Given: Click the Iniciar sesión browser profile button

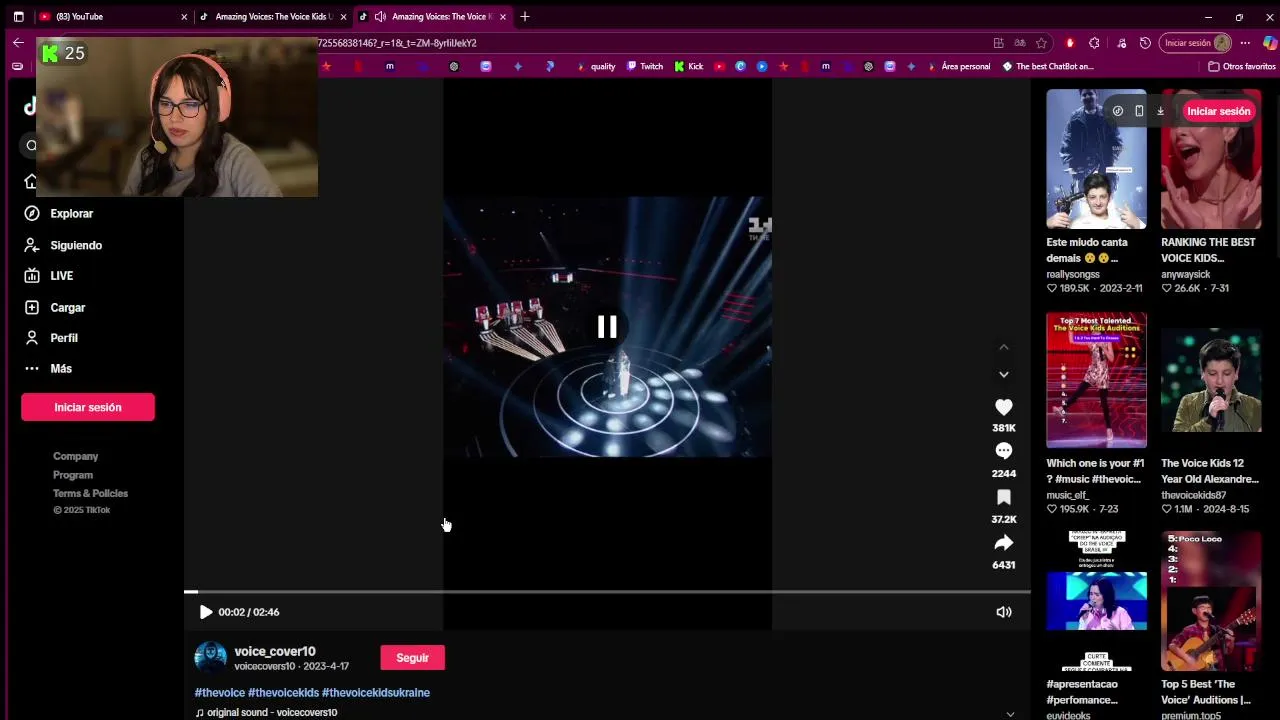Looking at the screenshot, I should pos(1196,43).
